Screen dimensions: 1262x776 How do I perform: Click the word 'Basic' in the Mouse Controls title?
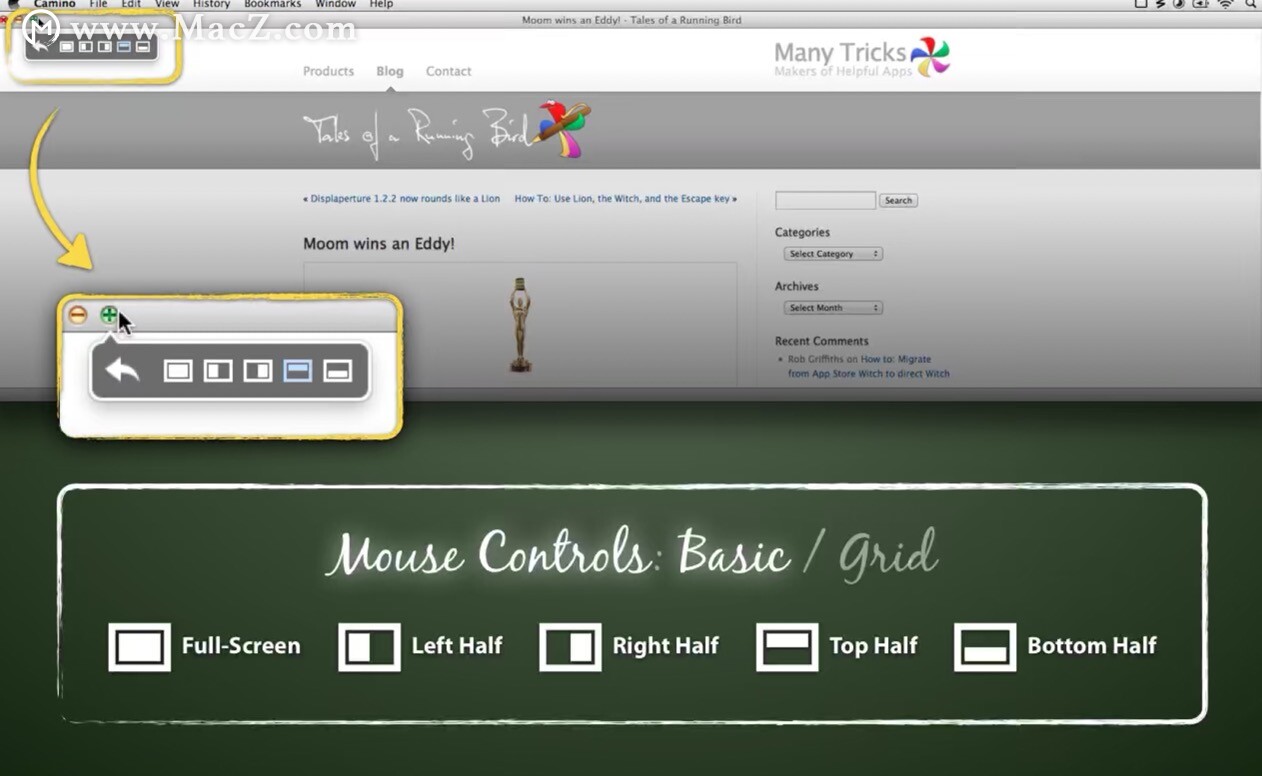pos(734,553)
